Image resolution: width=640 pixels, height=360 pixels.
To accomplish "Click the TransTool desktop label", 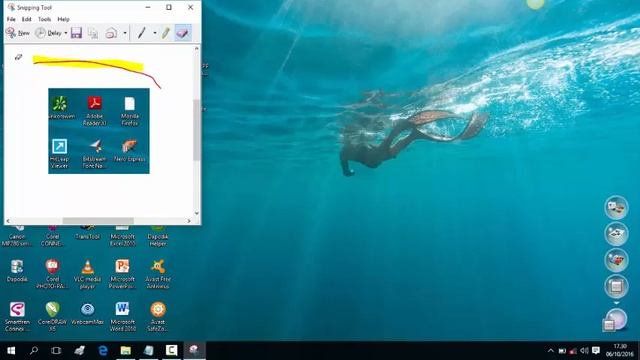I will 87,237.
